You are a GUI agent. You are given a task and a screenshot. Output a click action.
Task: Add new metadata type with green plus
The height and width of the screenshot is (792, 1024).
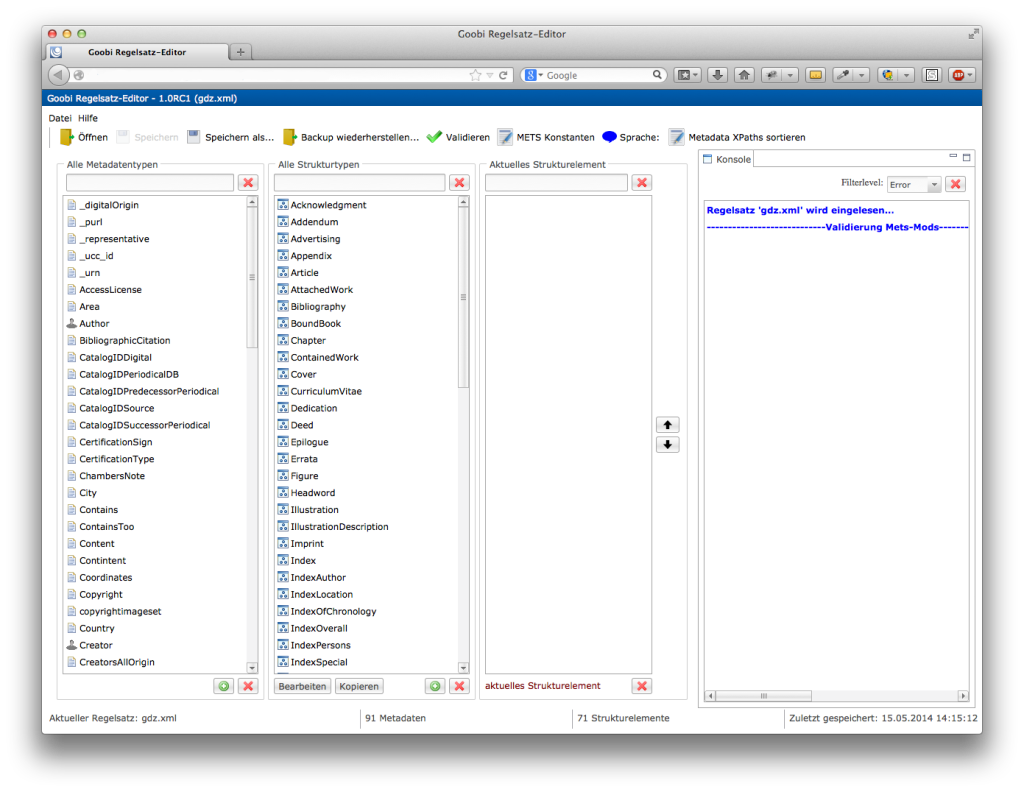pos(224,686)
